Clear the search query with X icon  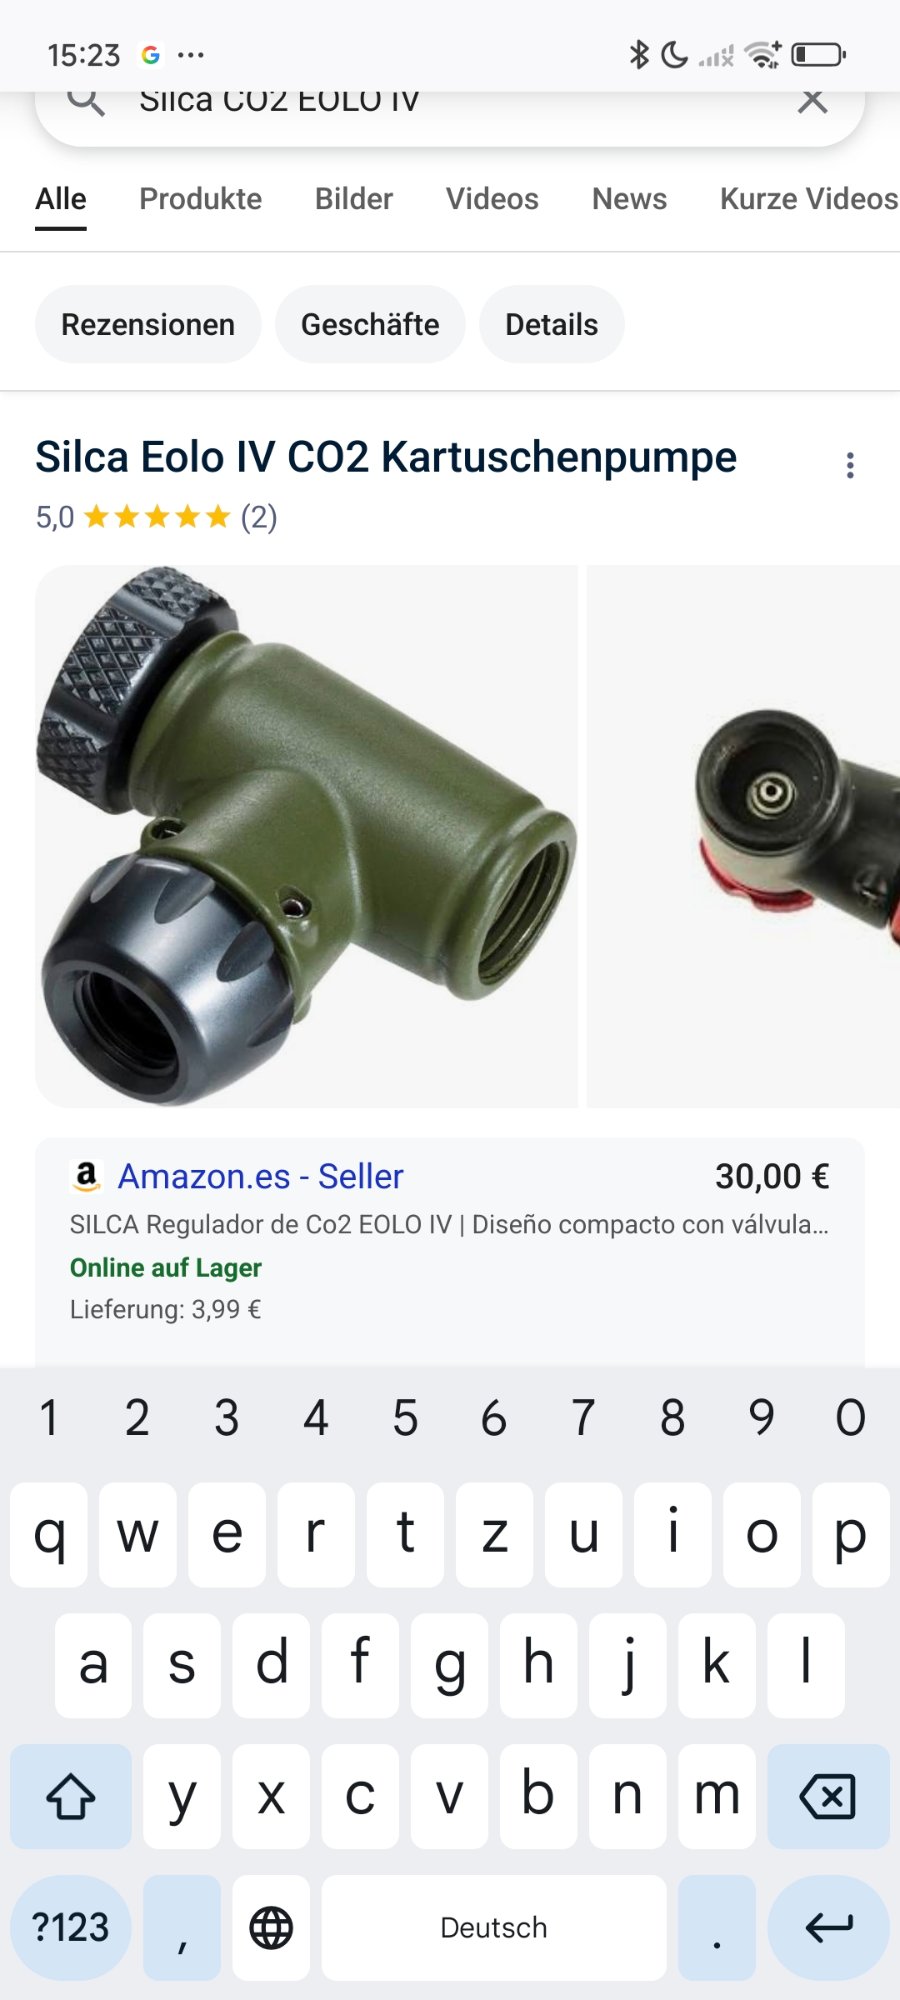click(x=813, y=100)
